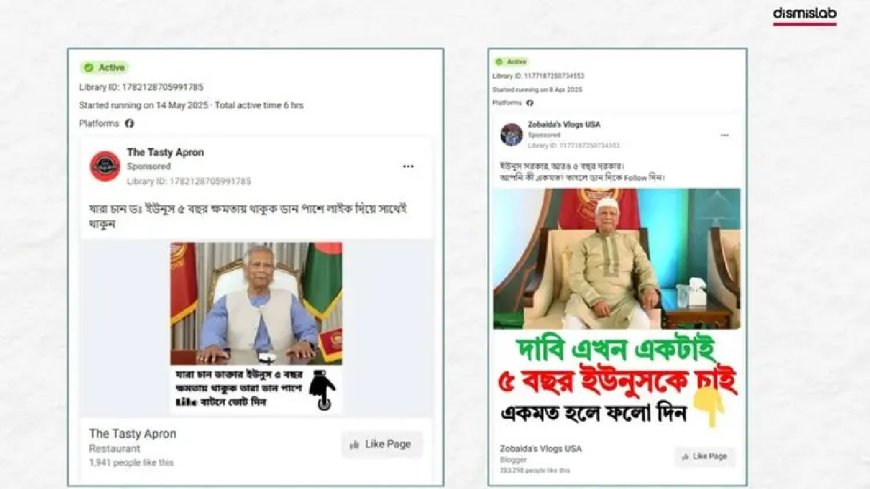Image resolution: width=870 pixels, height=489 pixels.
Task: Click the Facebook platform icon in left ad
Action: (129, 123)
